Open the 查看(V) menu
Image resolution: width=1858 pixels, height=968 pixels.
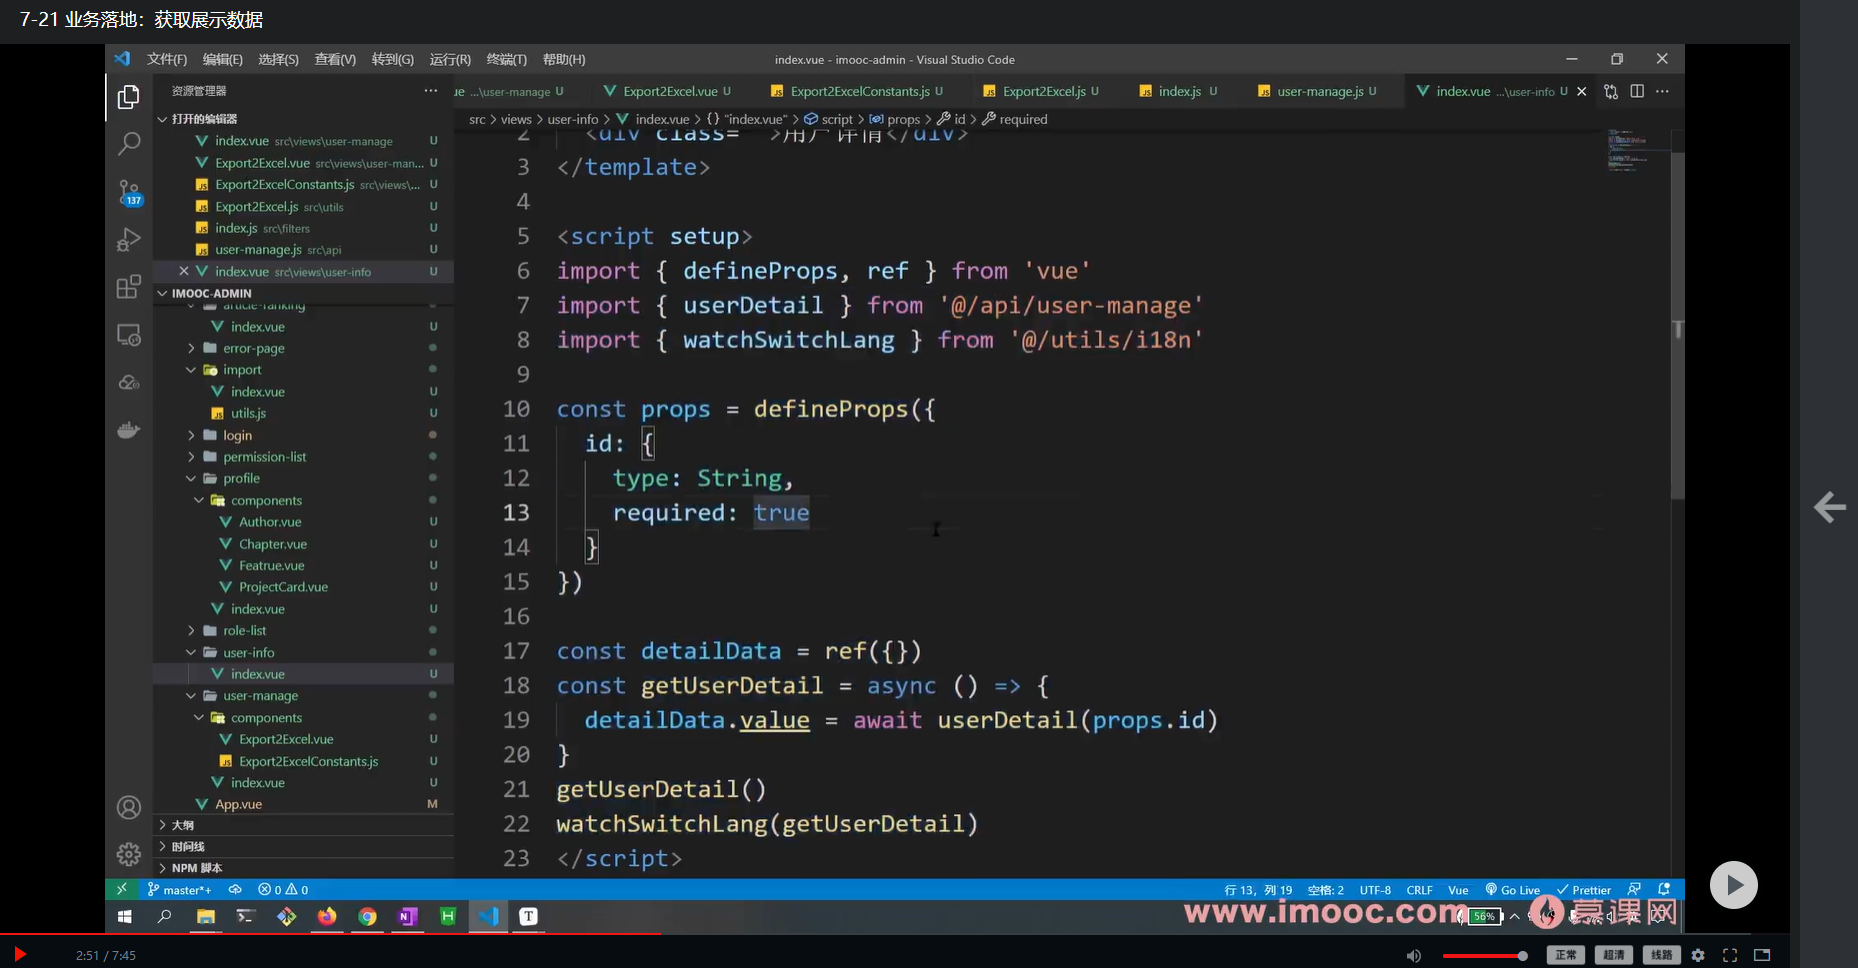335,59
